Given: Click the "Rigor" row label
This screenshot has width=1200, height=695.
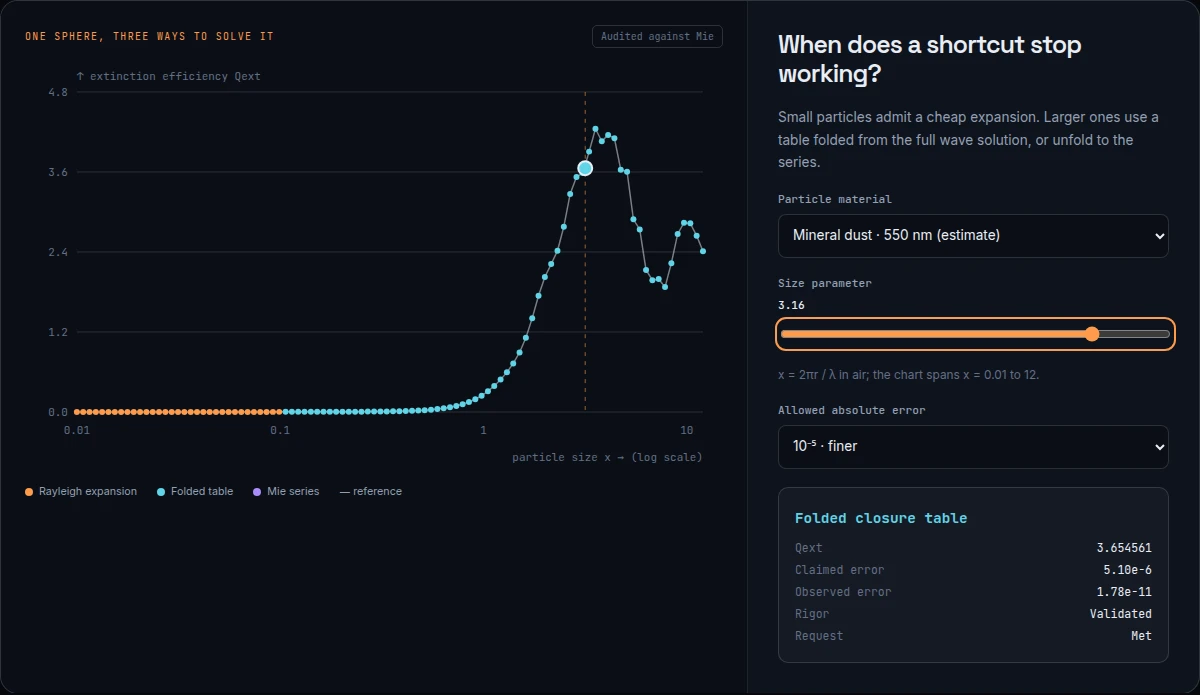Looking at the screenshot, I should (x=812, y=614).
